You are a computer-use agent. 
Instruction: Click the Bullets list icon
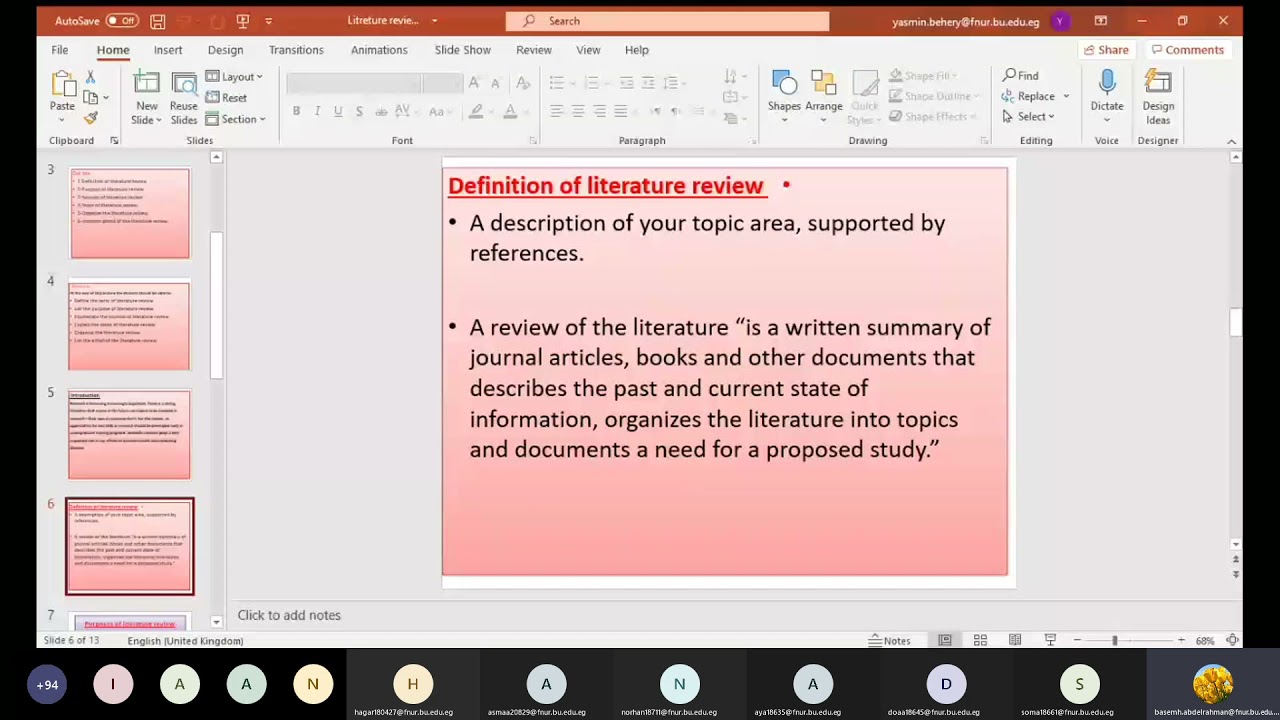(557, 83)
